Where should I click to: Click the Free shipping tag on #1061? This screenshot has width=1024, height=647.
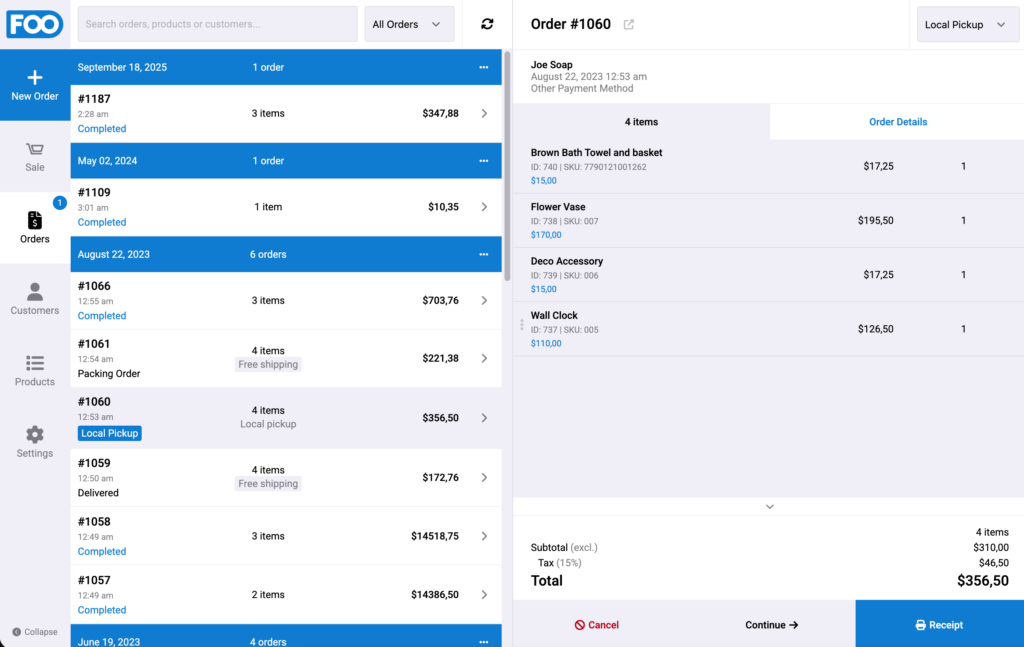[x=268, y=364]
